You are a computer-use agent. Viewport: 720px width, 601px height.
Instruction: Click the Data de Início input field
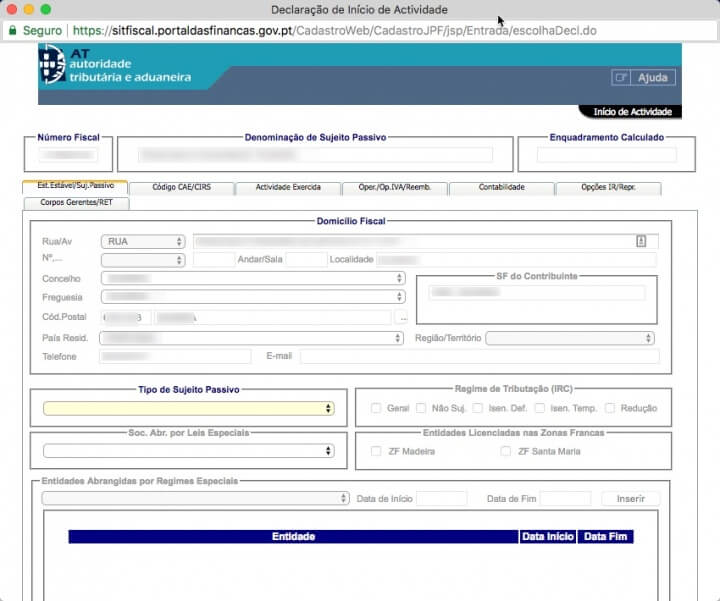(x=441, y=498)
